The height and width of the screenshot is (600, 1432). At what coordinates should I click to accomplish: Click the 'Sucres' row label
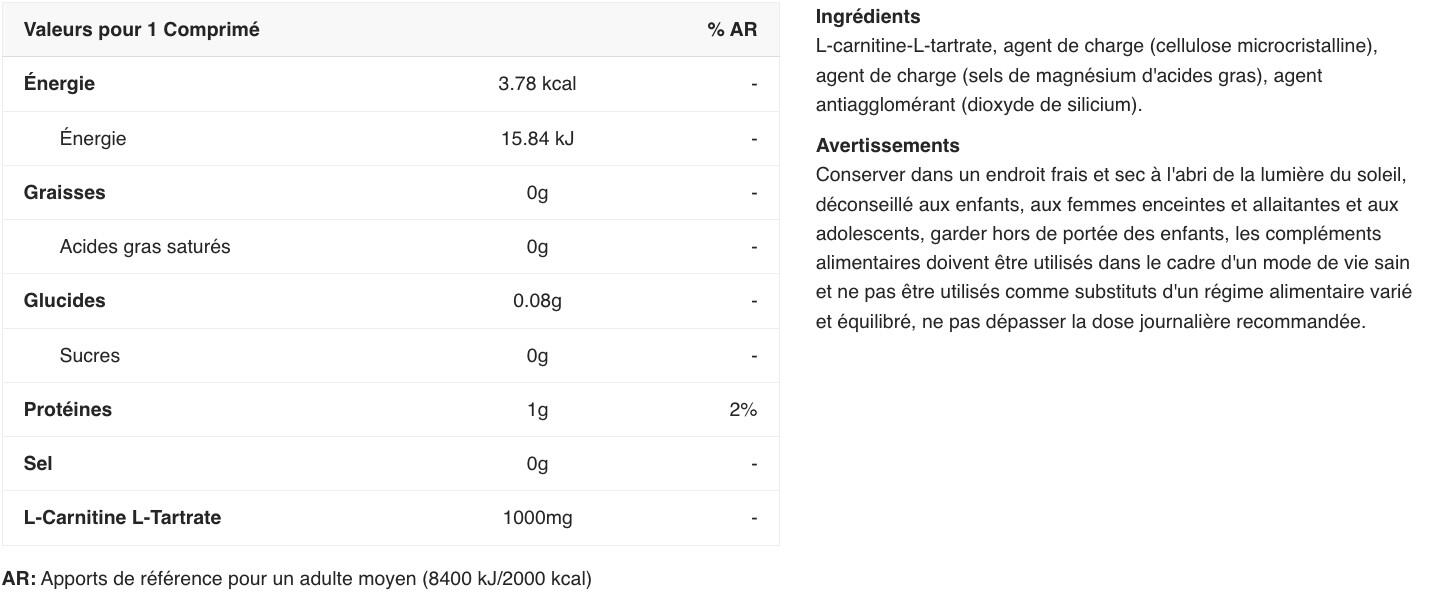(90, 356)
